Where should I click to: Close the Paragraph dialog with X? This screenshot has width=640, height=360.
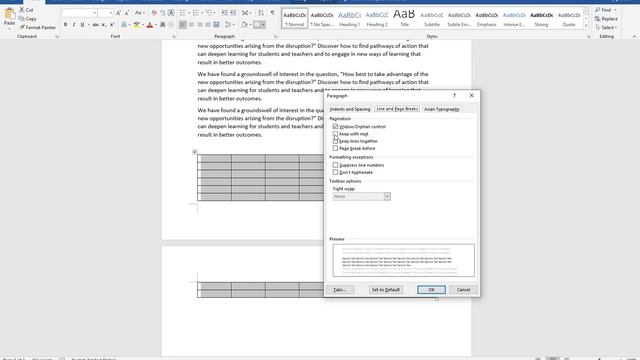tap(471, 96)
